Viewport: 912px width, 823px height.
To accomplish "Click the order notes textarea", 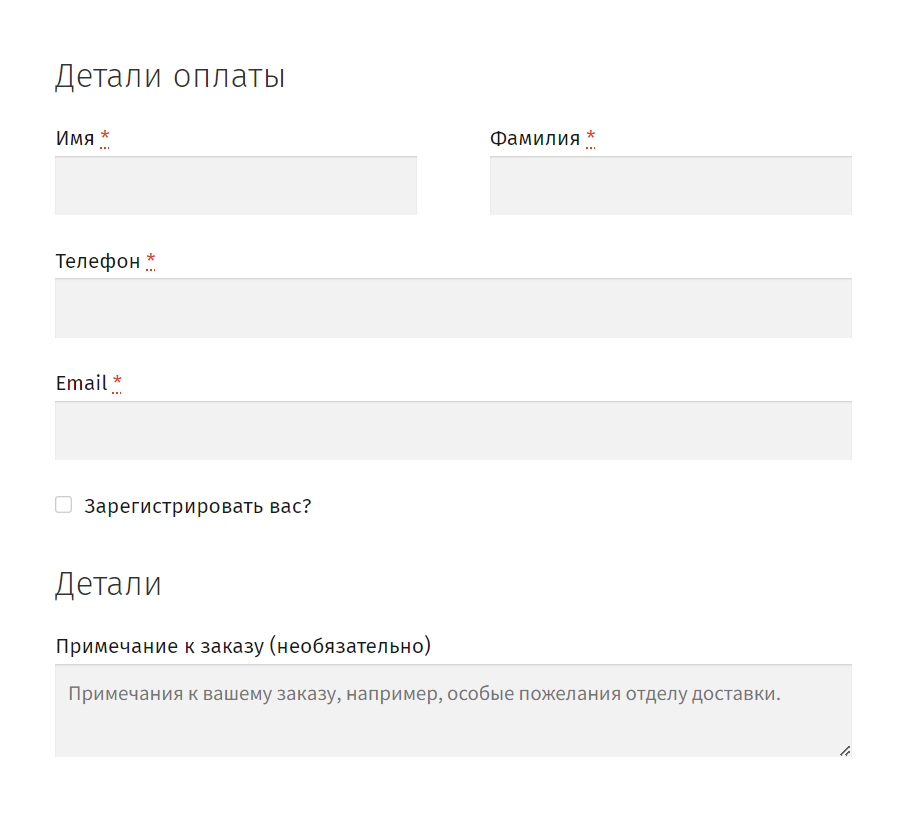I will point(454,711).
